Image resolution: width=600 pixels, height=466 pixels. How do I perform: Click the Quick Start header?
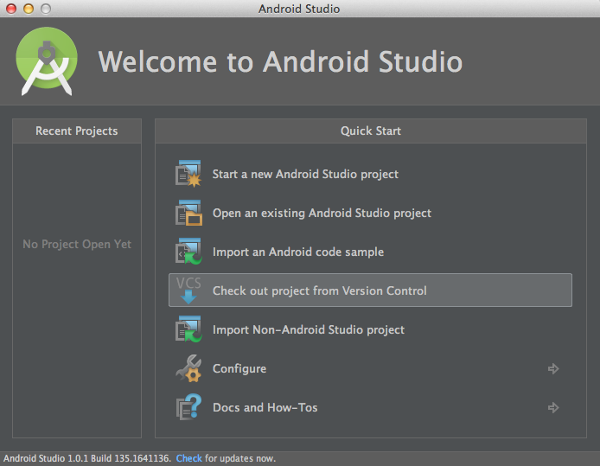pos(371,131)
